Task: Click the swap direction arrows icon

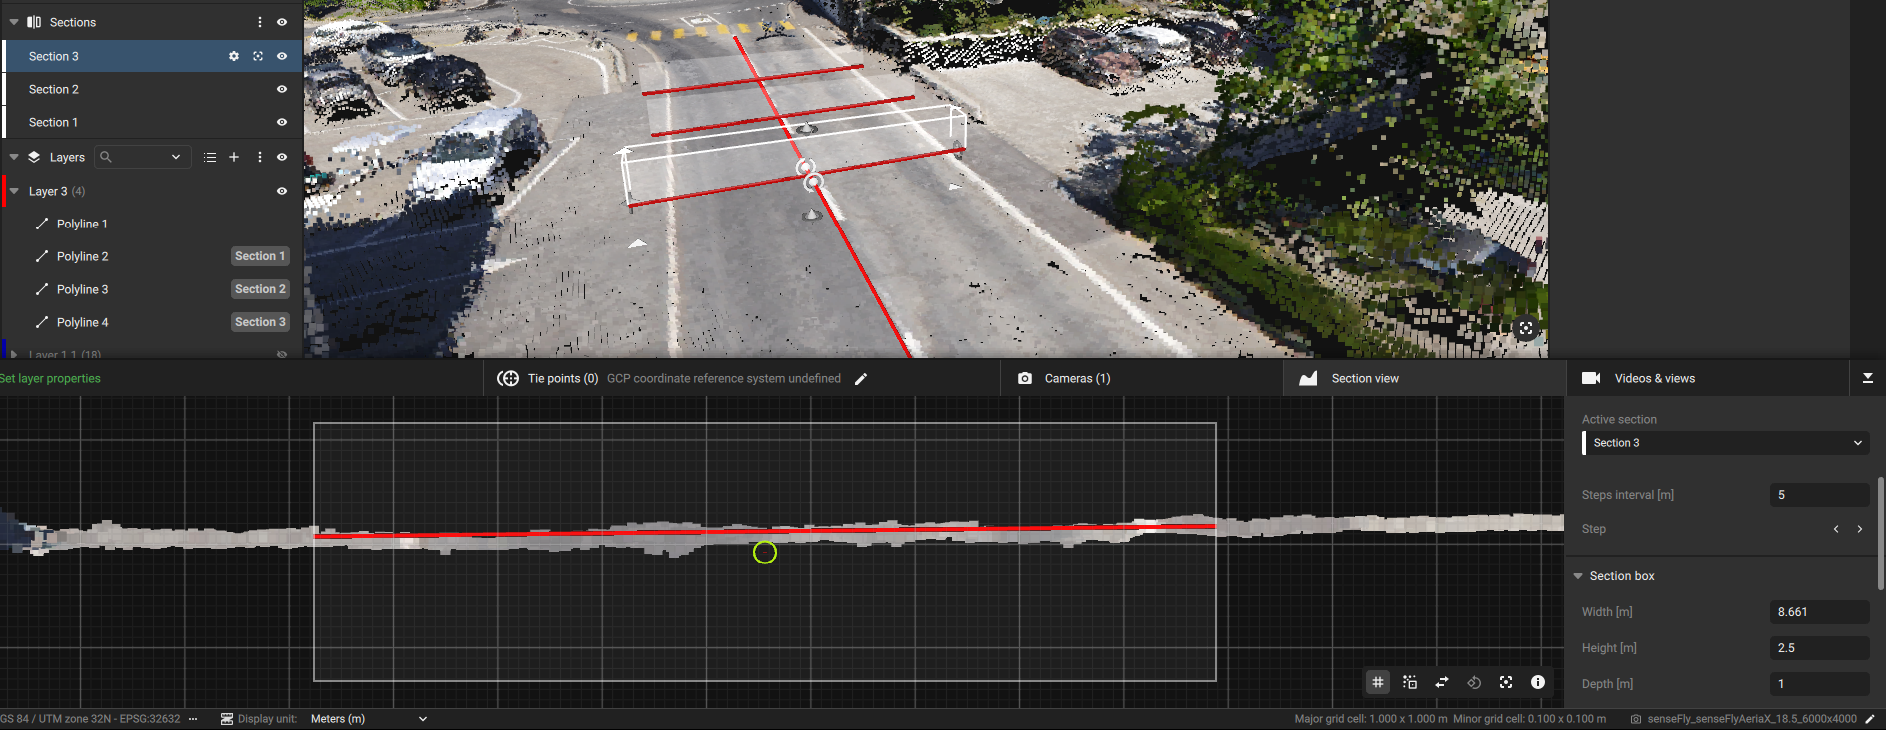Action: [x=1442, y=682]
